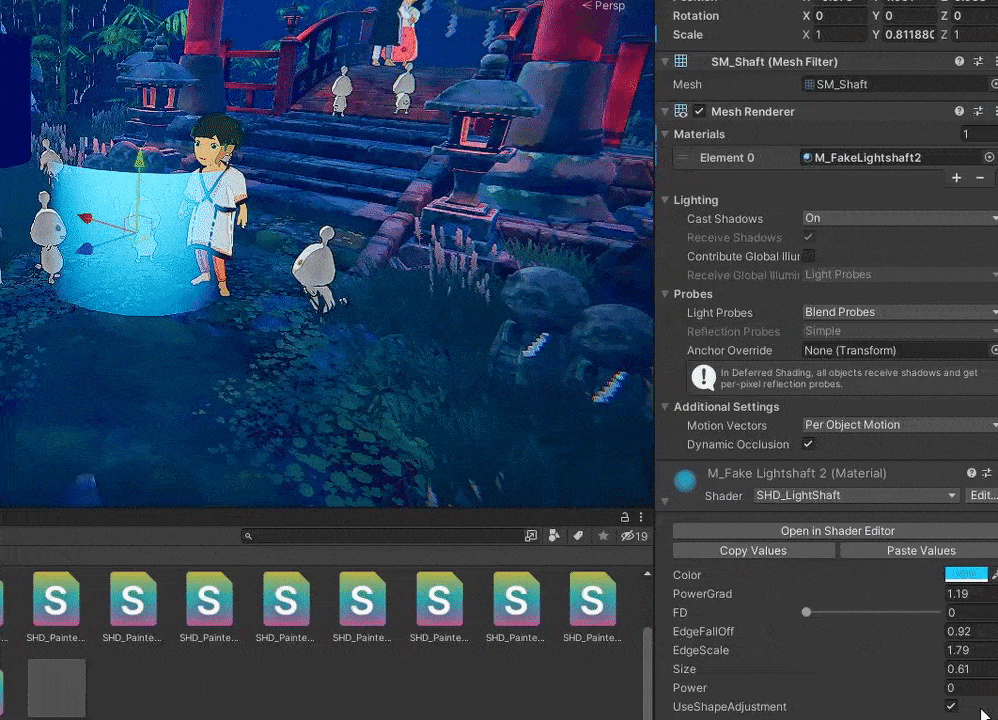The height and width of the screenshot is (720, 998).
Task: Click the cyan Color swatch
Action: click(x=965, y=575)
